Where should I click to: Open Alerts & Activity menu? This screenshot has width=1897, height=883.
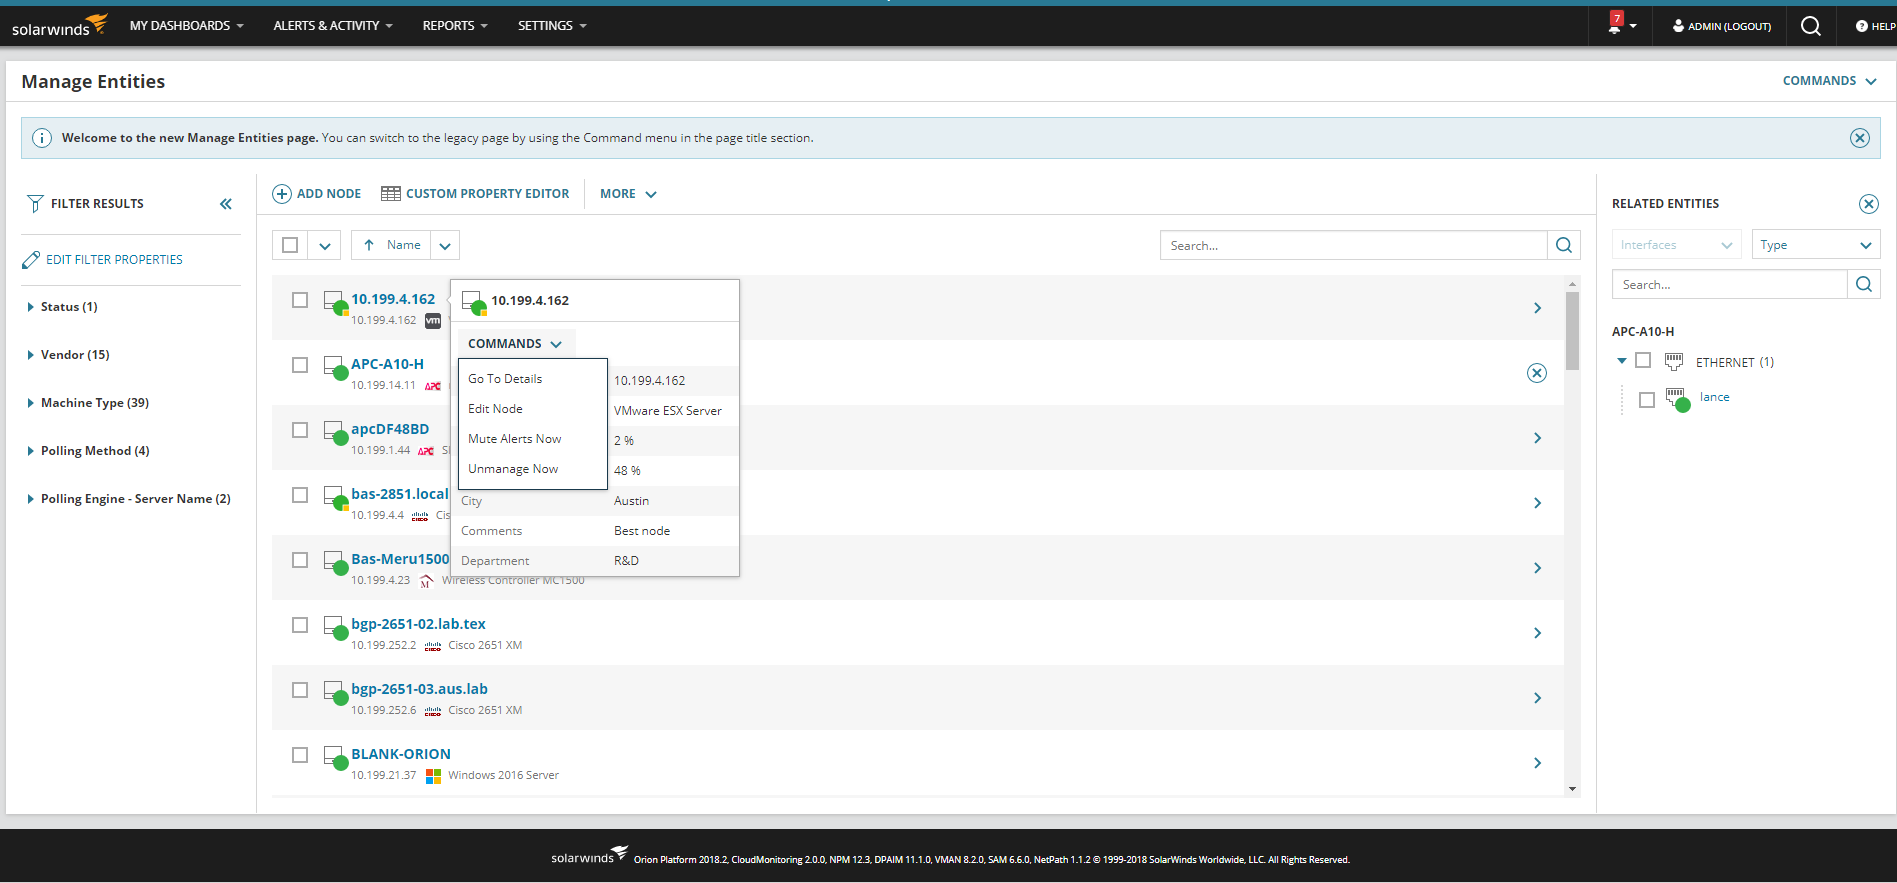(x=333, y=26)
